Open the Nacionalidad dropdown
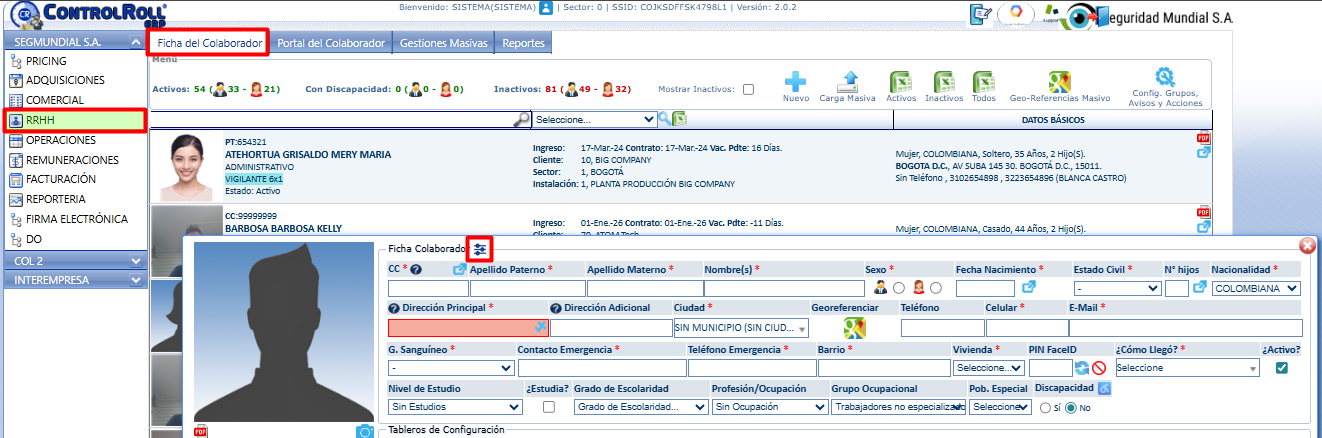The height and width of the screenshot is (438, 1322). [x=1256, y=289]
